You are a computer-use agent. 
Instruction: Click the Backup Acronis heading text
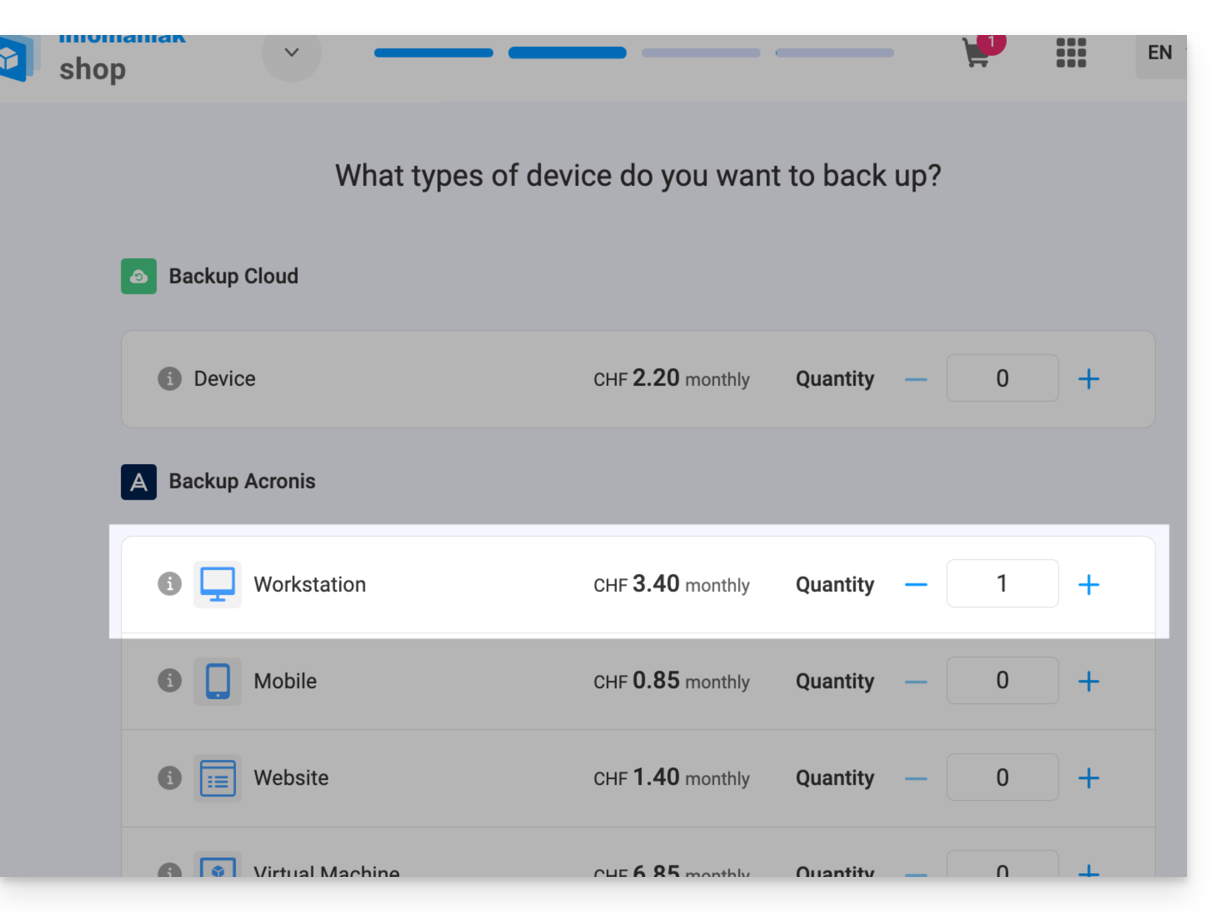pos(242,481)
